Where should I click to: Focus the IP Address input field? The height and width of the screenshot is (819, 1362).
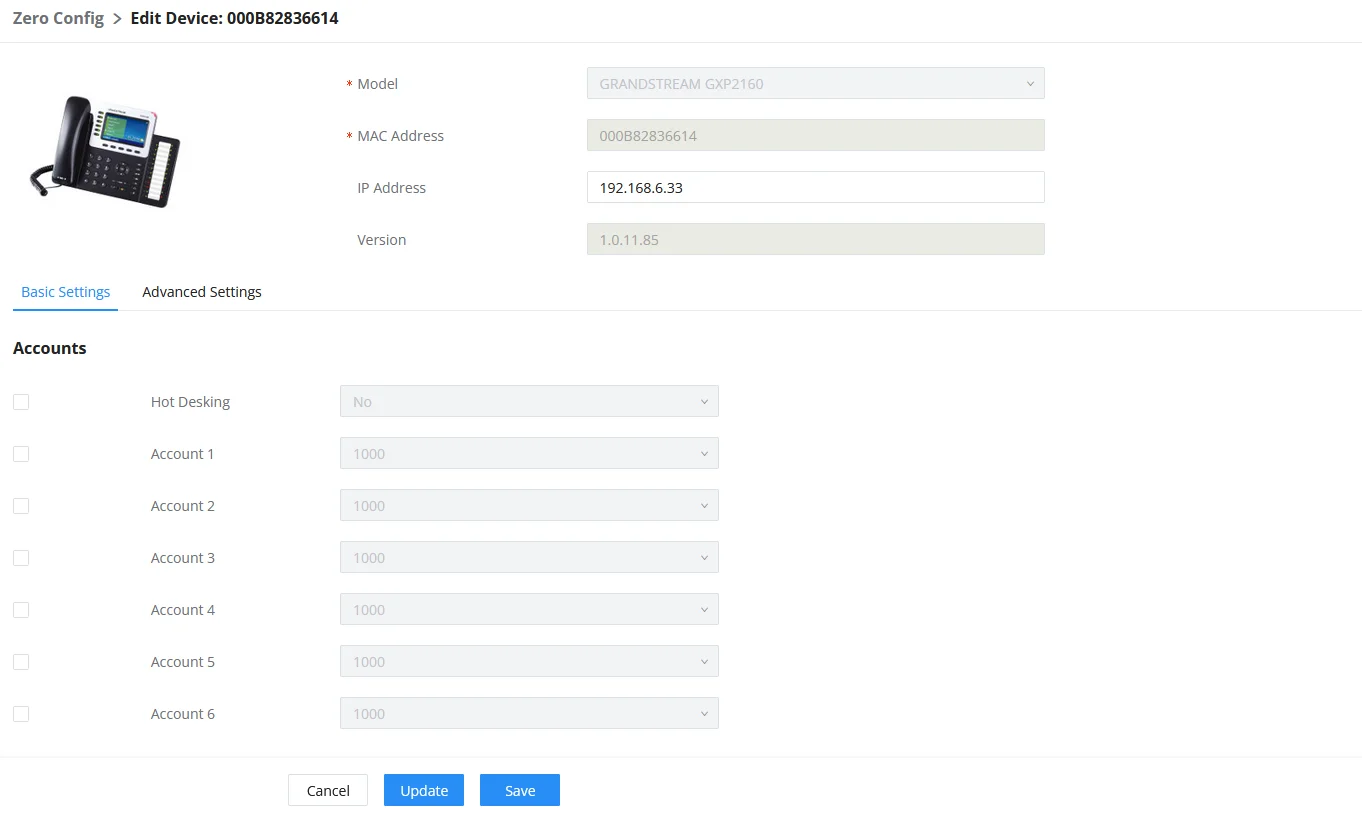(x=815, y=187)
